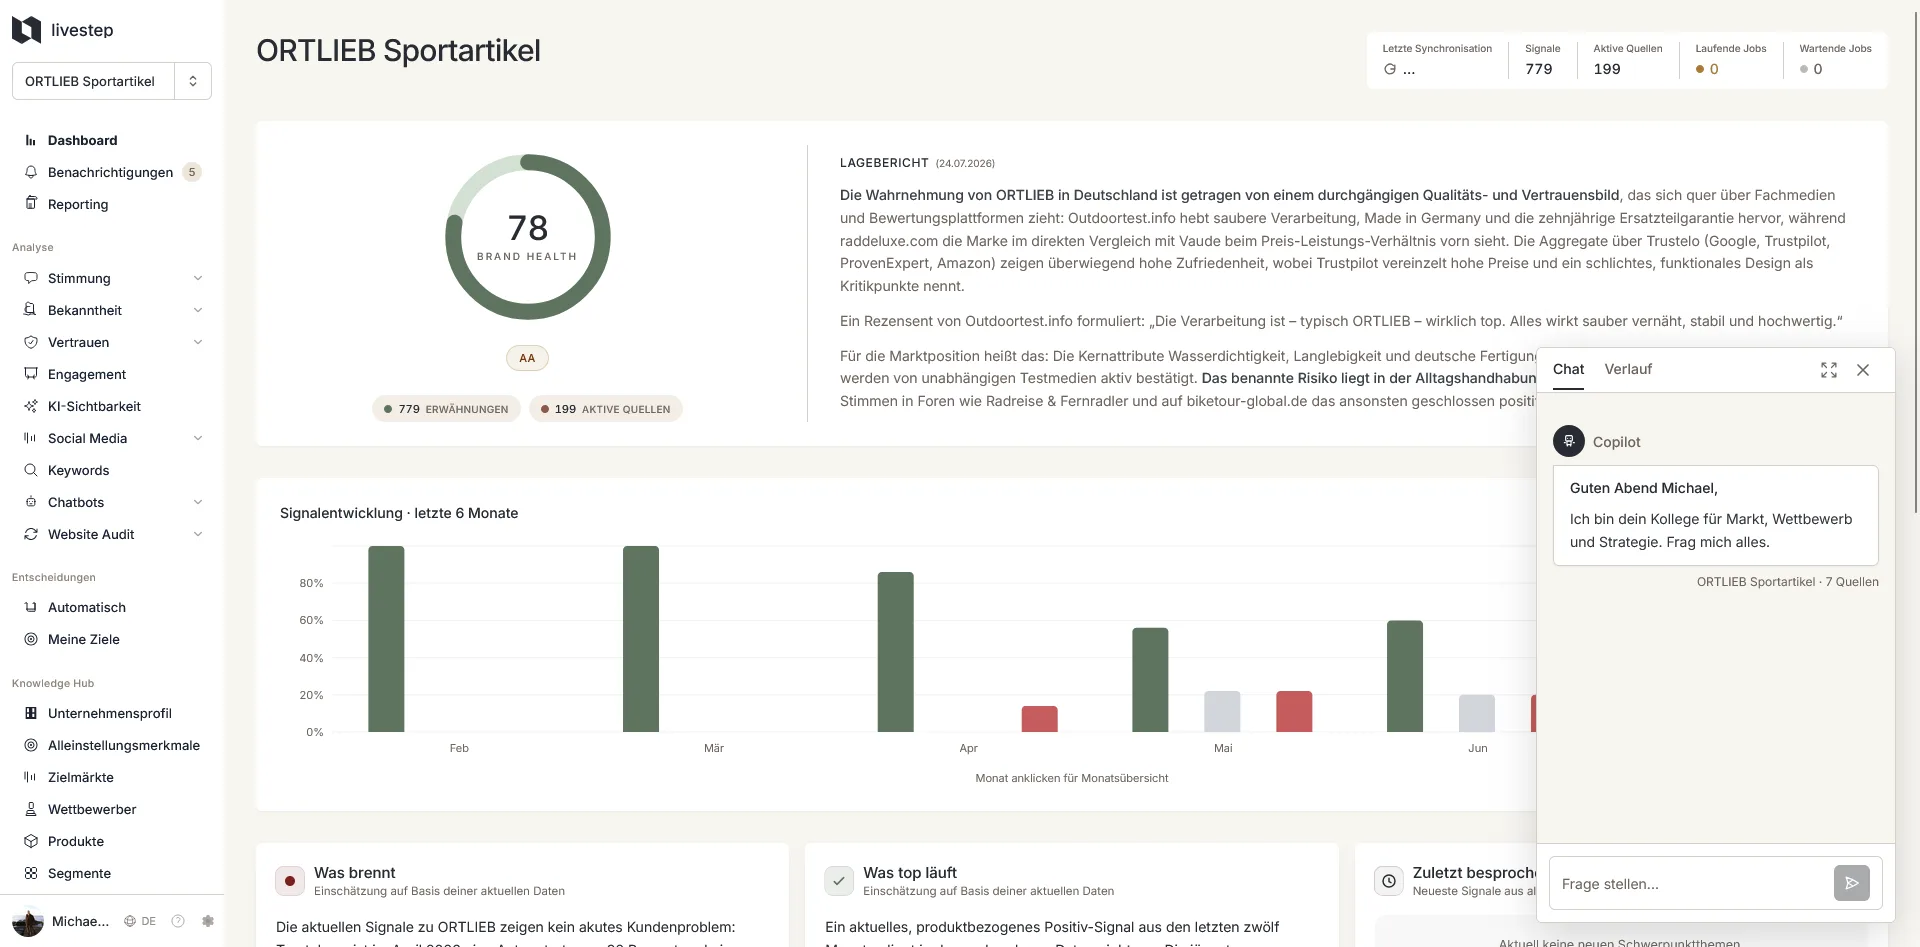
Task: Focus the Frage stellen input field
Action: point(1690,884)
